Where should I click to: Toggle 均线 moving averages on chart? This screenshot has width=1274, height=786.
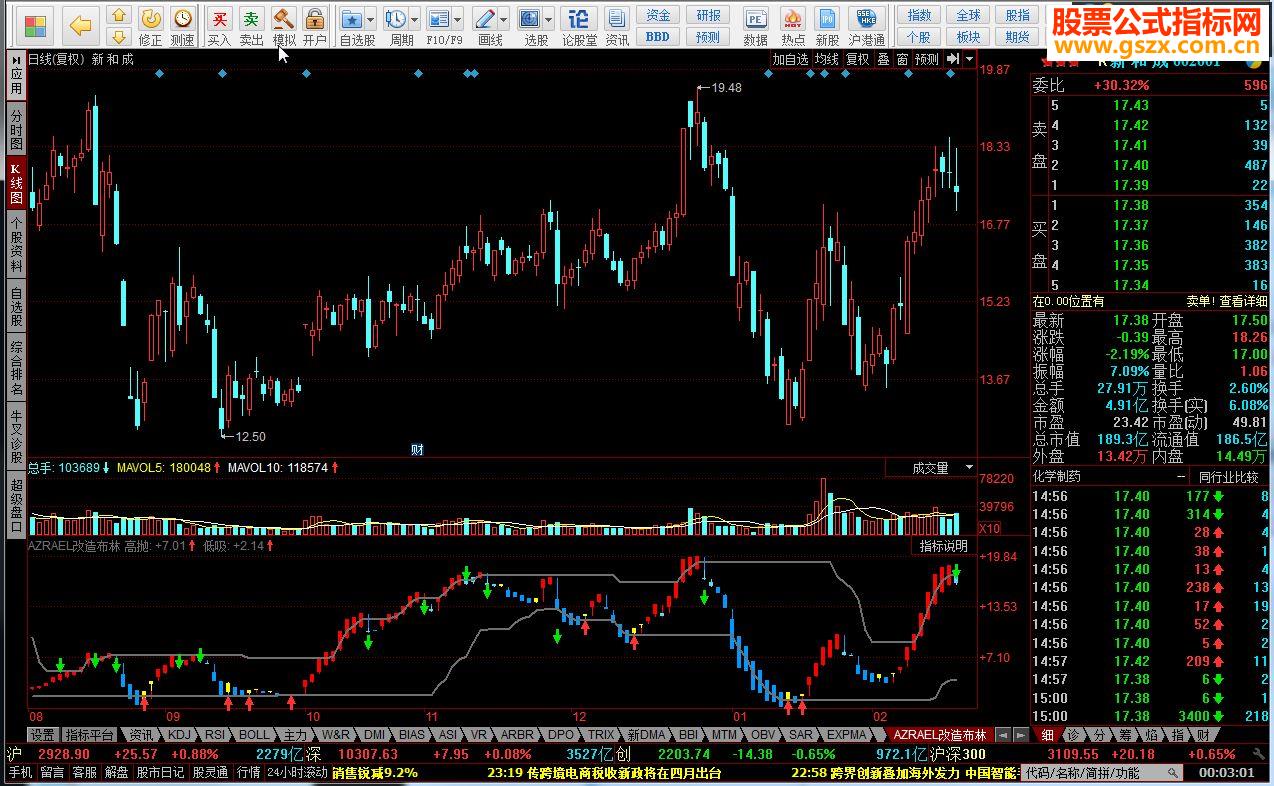(x=826, y=59)
